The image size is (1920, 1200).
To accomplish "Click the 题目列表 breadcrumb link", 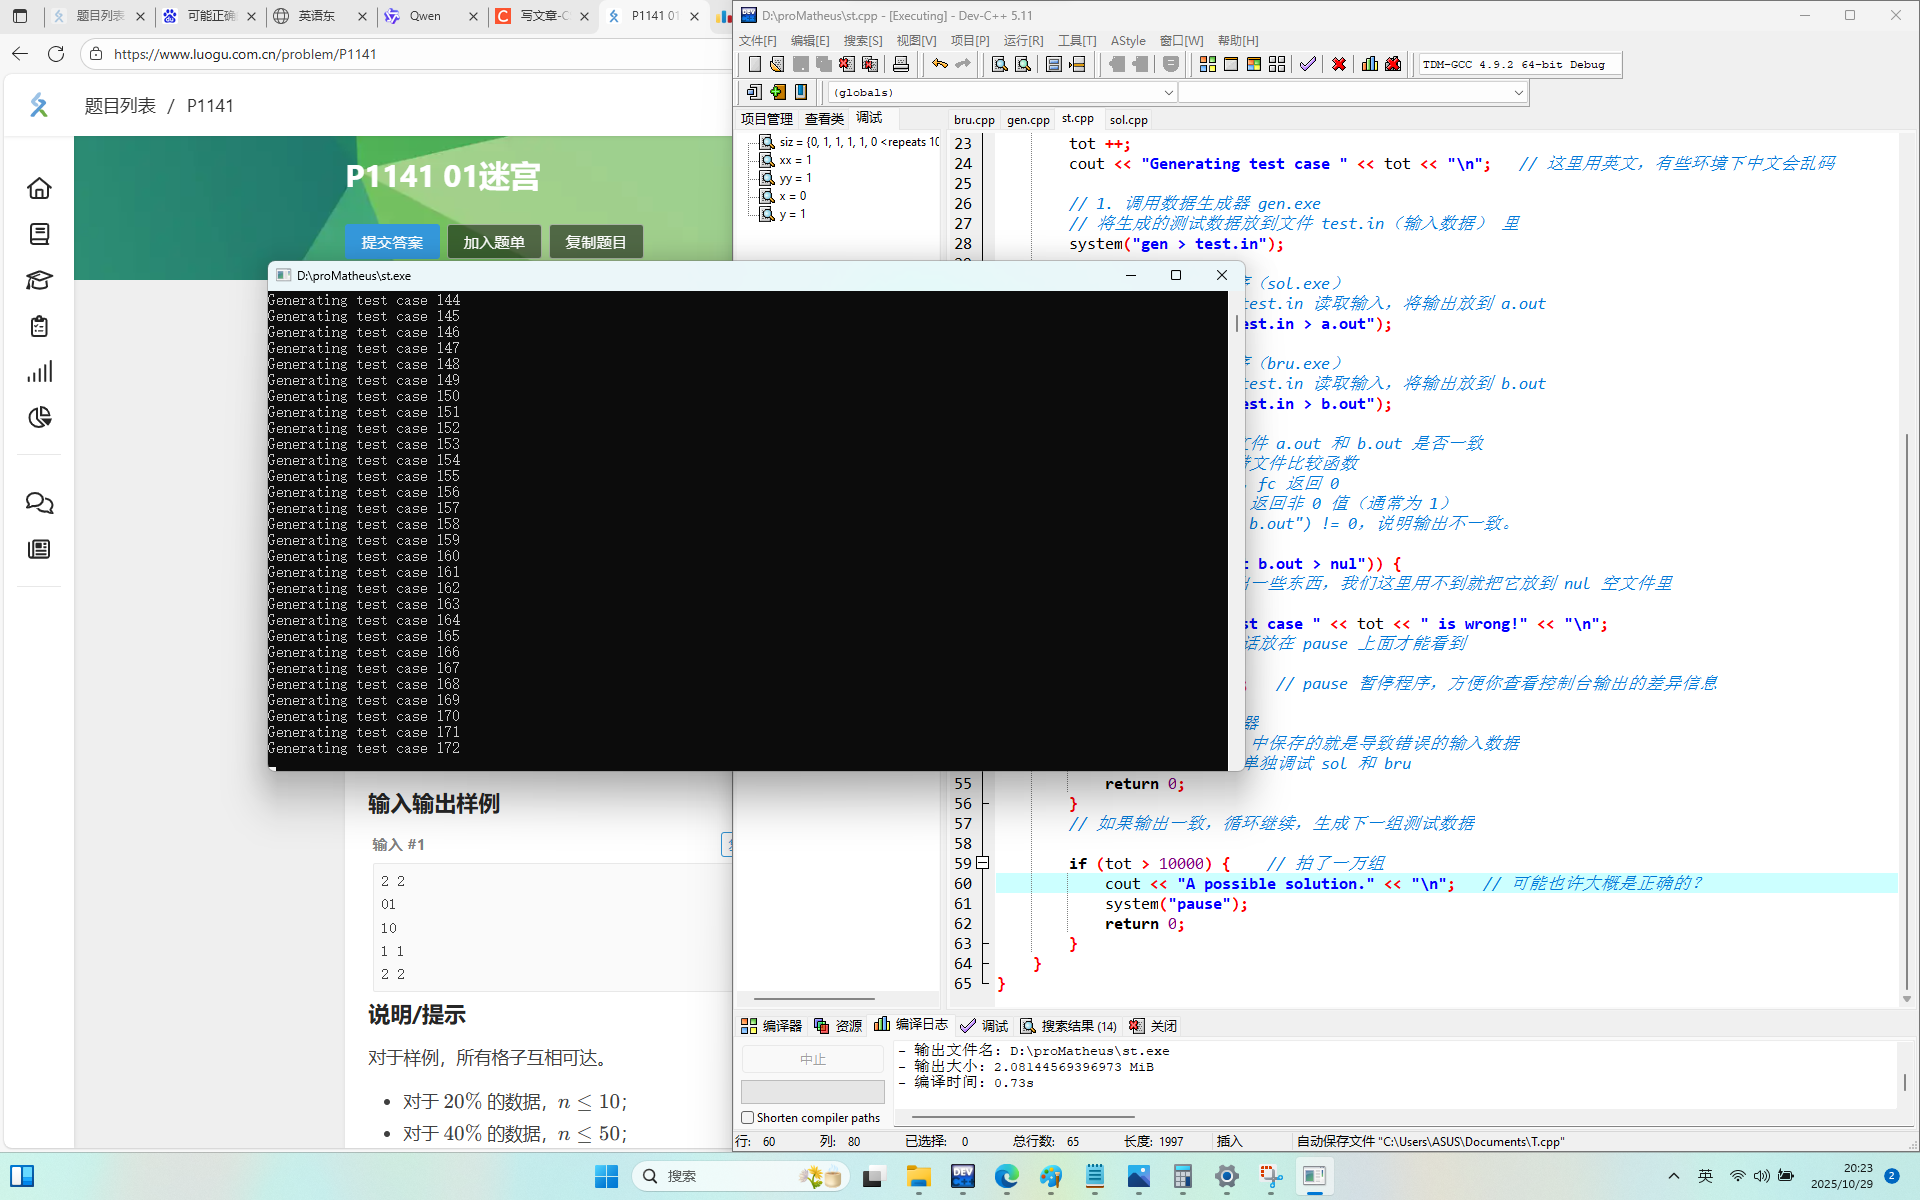I will [120, 106].
